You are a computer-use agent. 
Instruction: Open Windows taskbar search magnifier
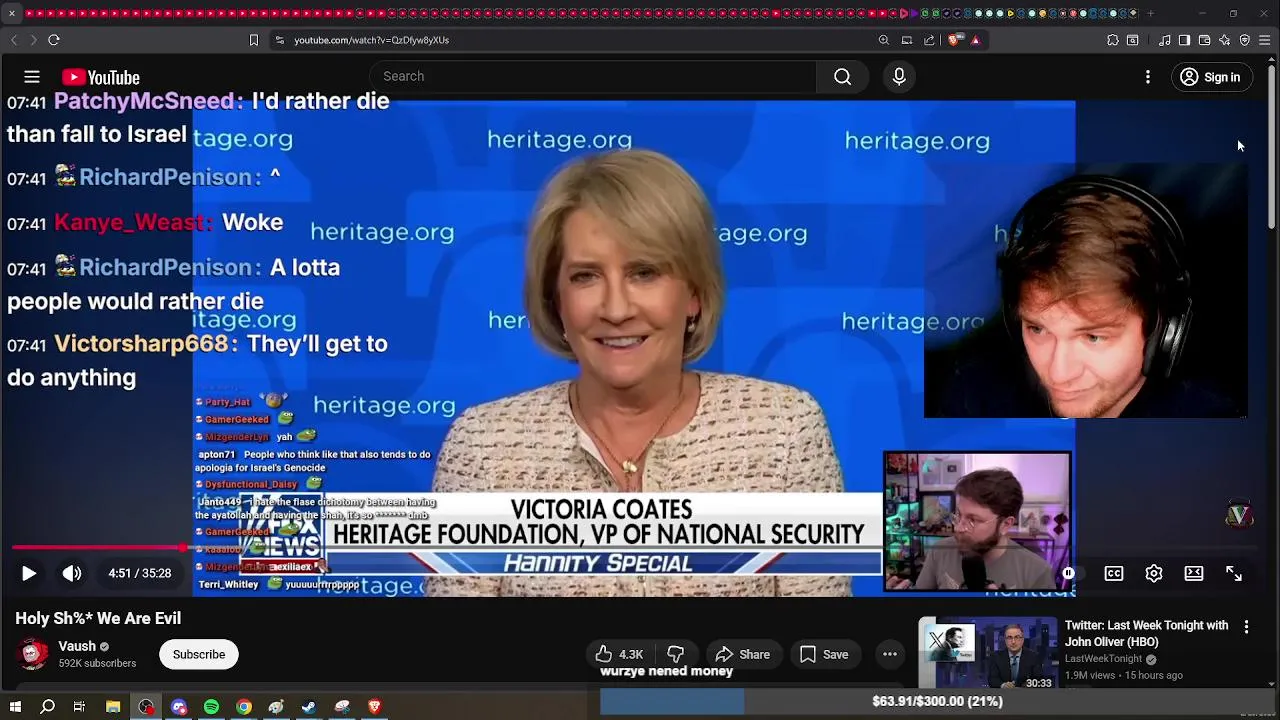(47, 707)
